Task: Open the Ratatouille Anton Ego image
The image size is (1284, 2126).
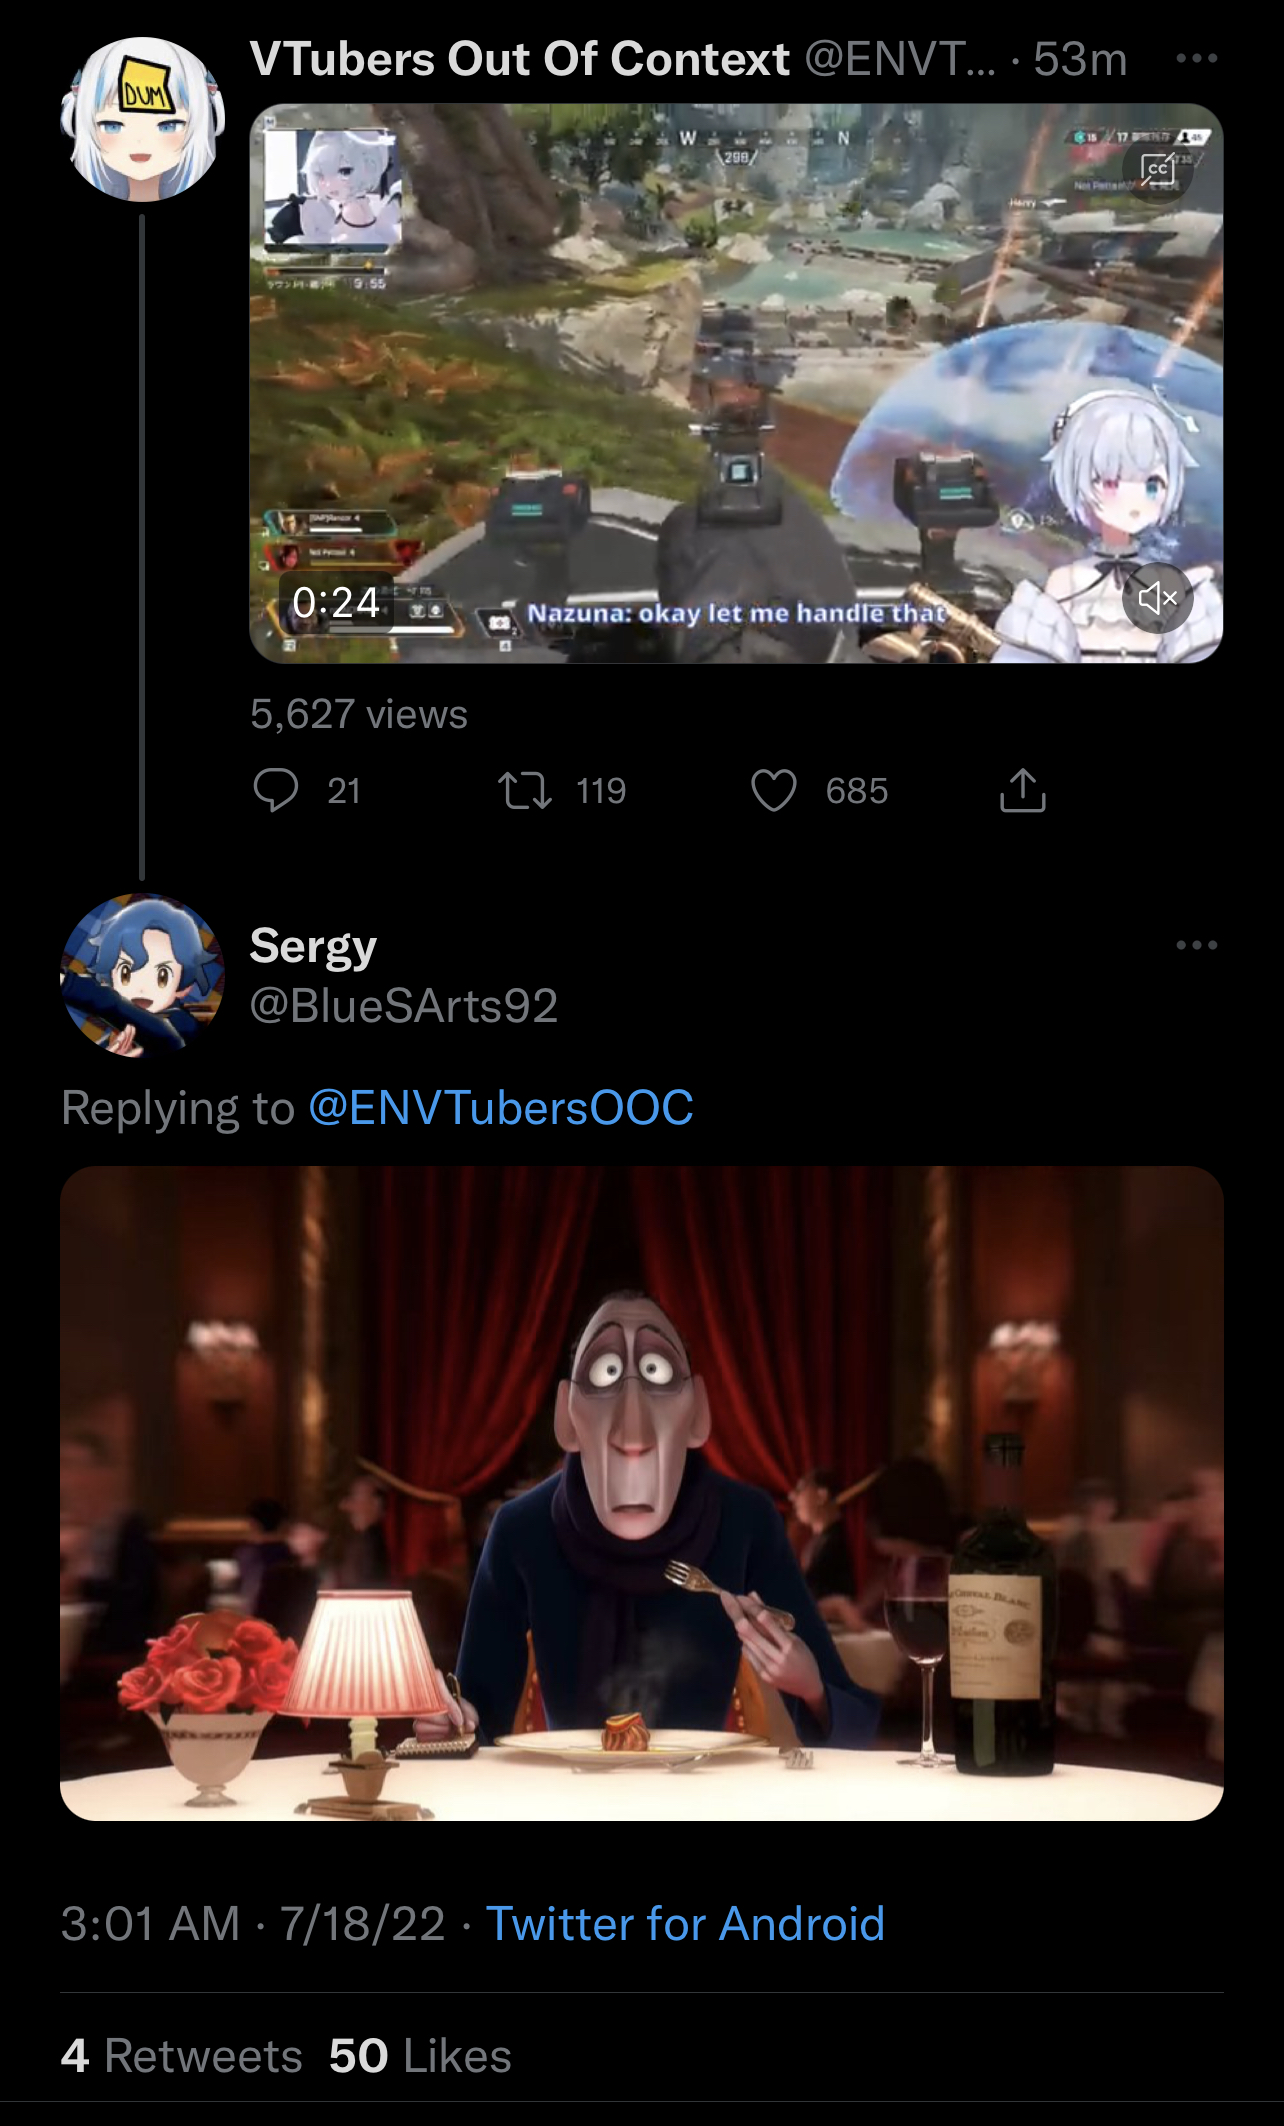Action: point(642,1493)
